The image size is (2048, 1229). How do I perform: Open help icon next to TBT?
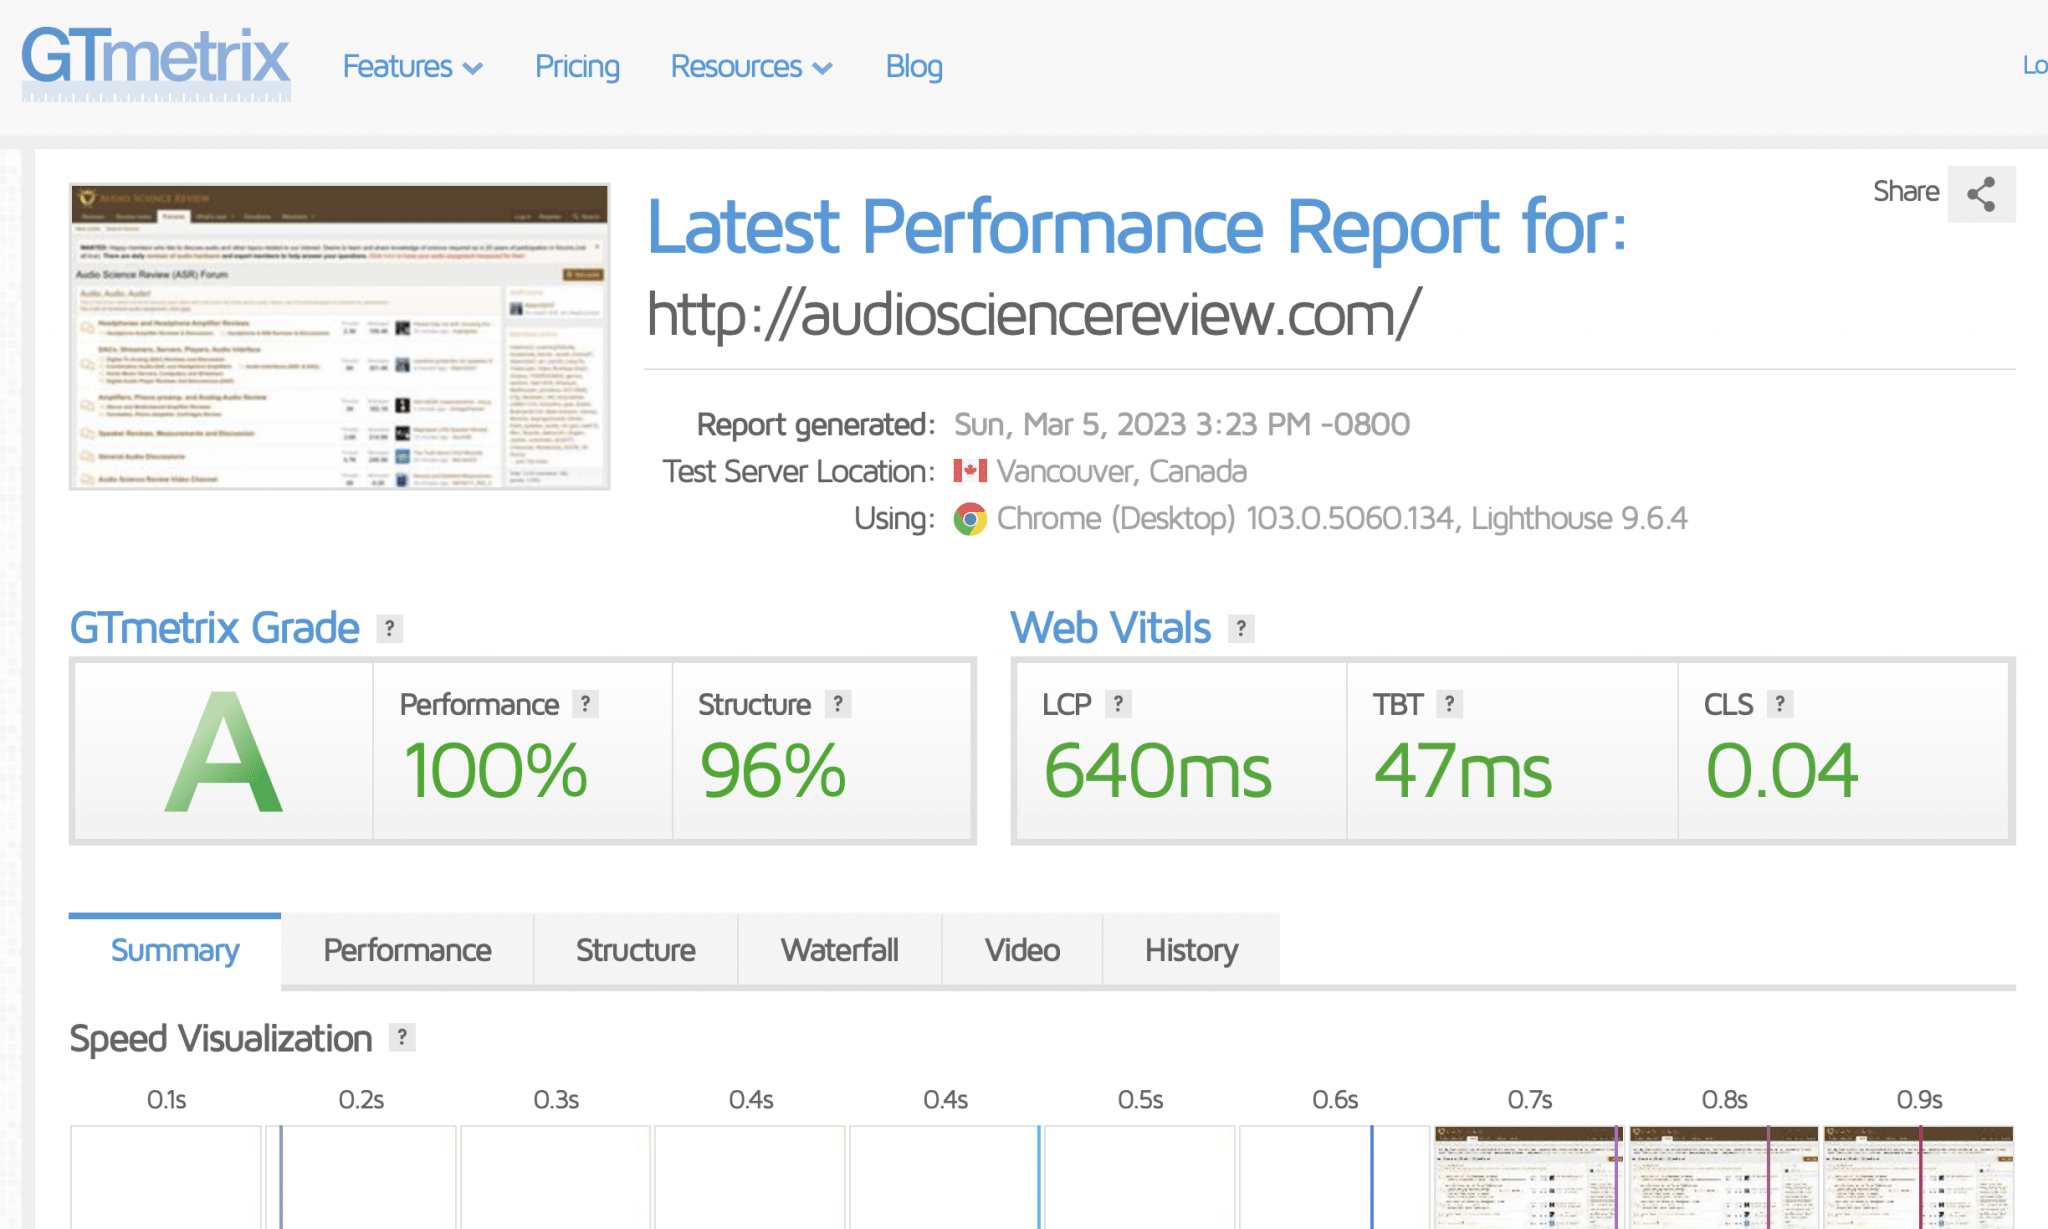tap(1449, 704)
